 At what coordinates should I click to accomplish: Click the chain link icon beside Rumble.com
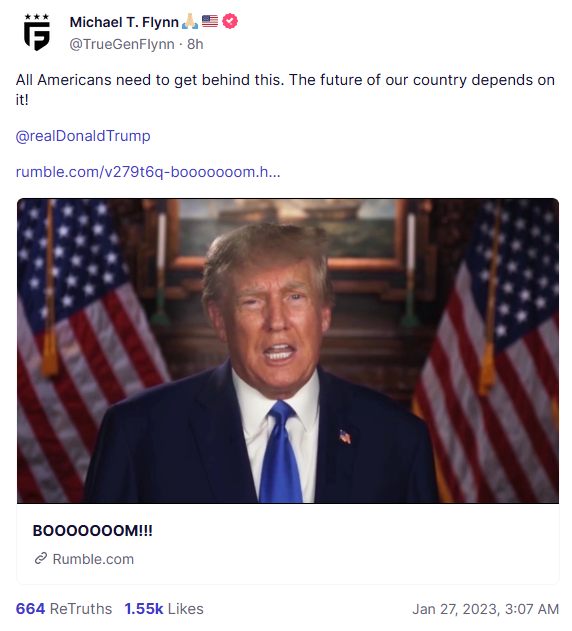[x=41, y=559]
